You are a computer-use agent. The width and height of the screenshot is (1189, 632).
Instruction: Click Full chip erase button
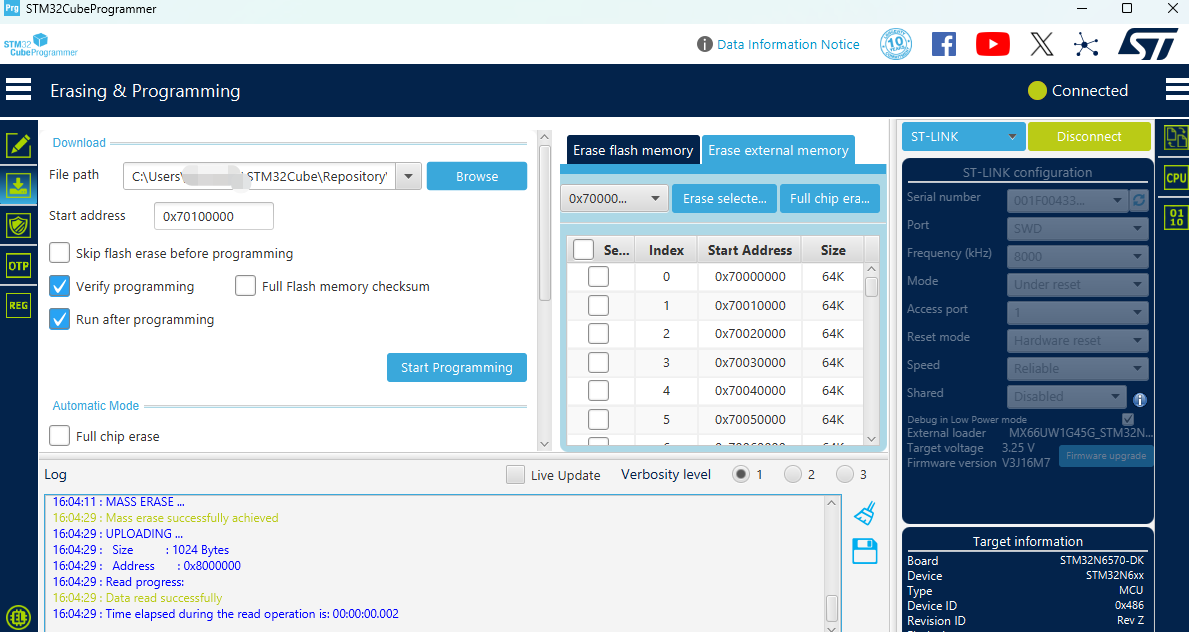pyautogui.click(x=830, y=199)
